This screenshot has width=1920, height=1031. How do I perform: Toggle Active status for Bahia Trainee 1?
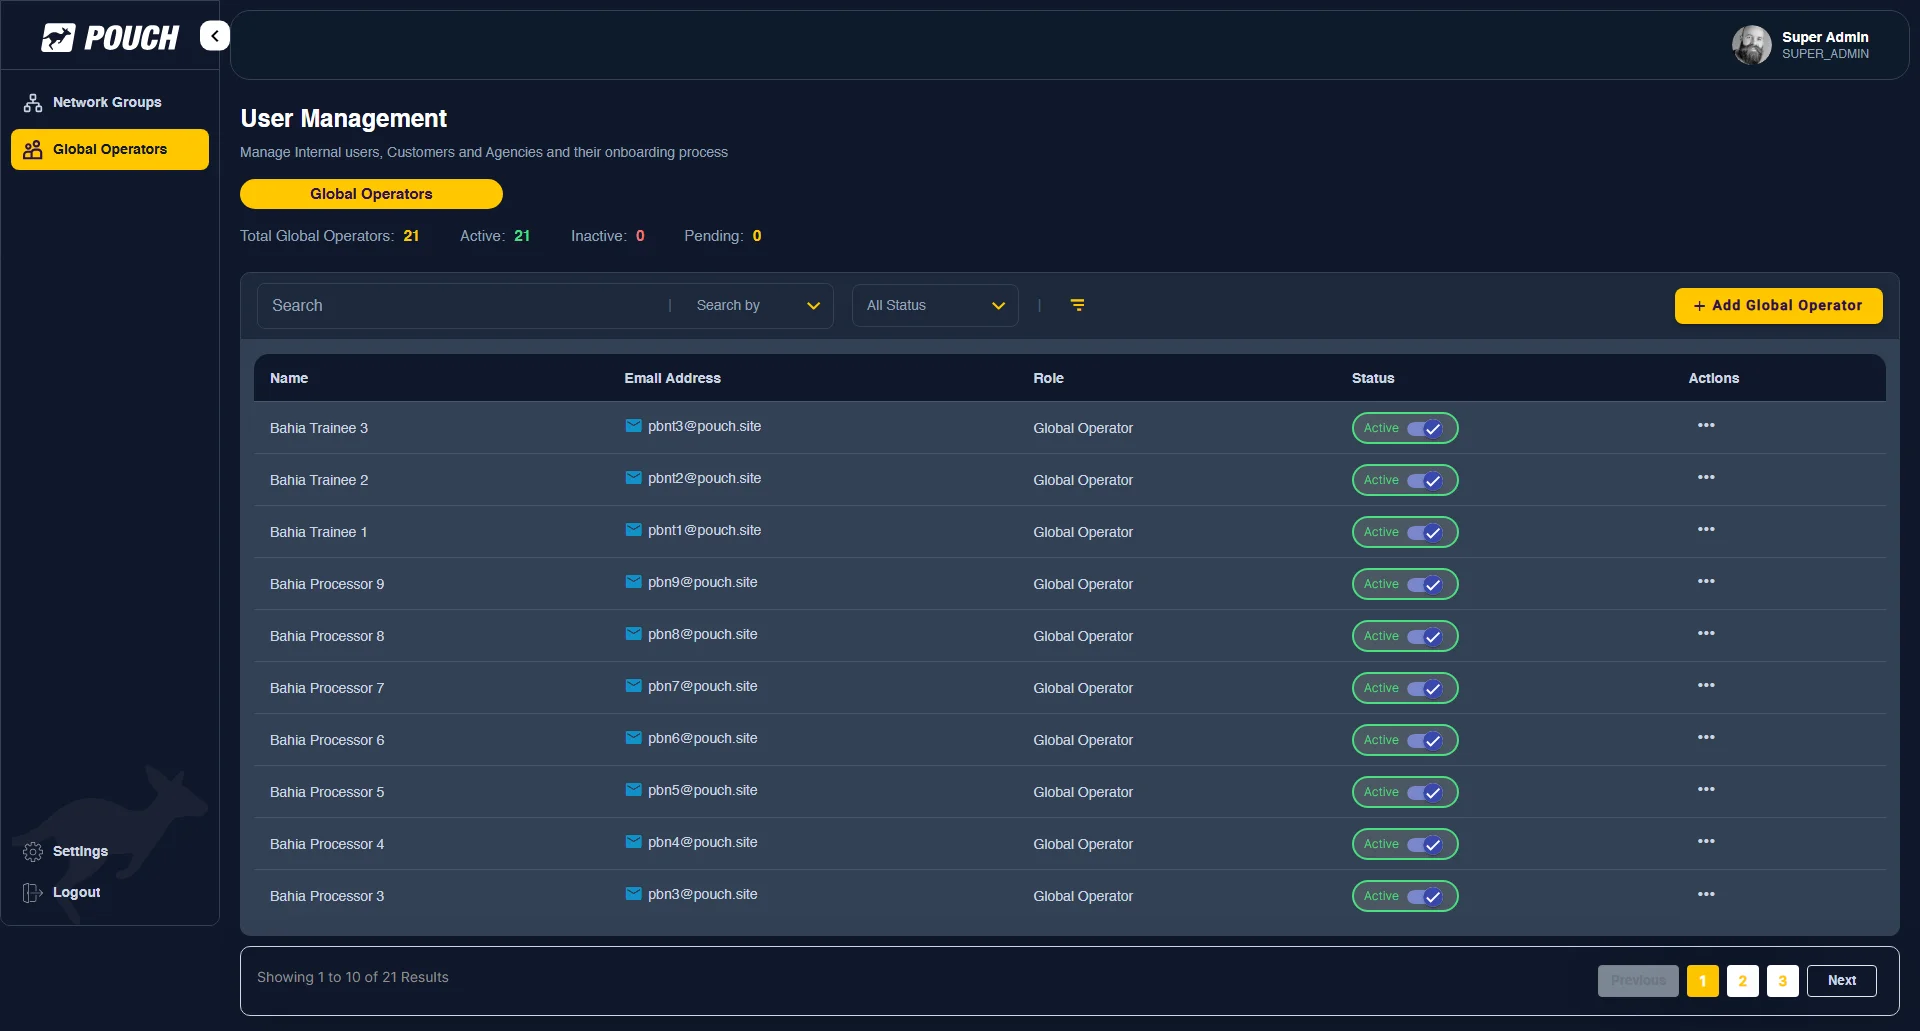click(x=1425, y=533)
